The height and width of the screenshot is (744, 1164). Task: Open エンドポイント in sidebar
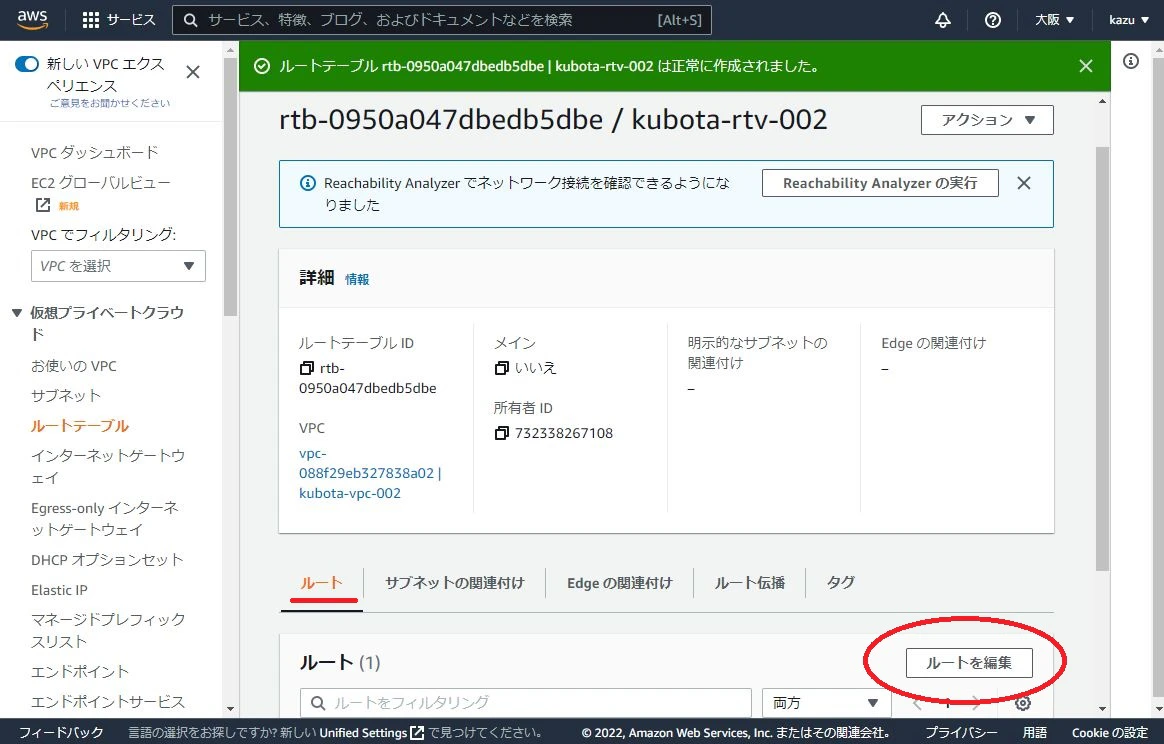pos(79,671)
